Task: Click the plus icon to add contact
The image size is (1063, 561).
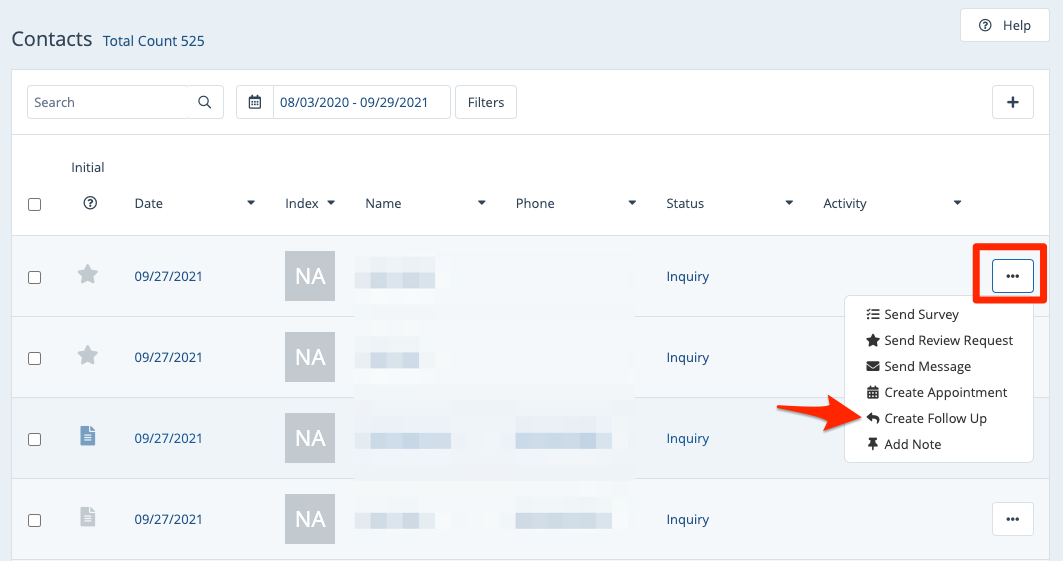Action: (x=1012, y=102)
